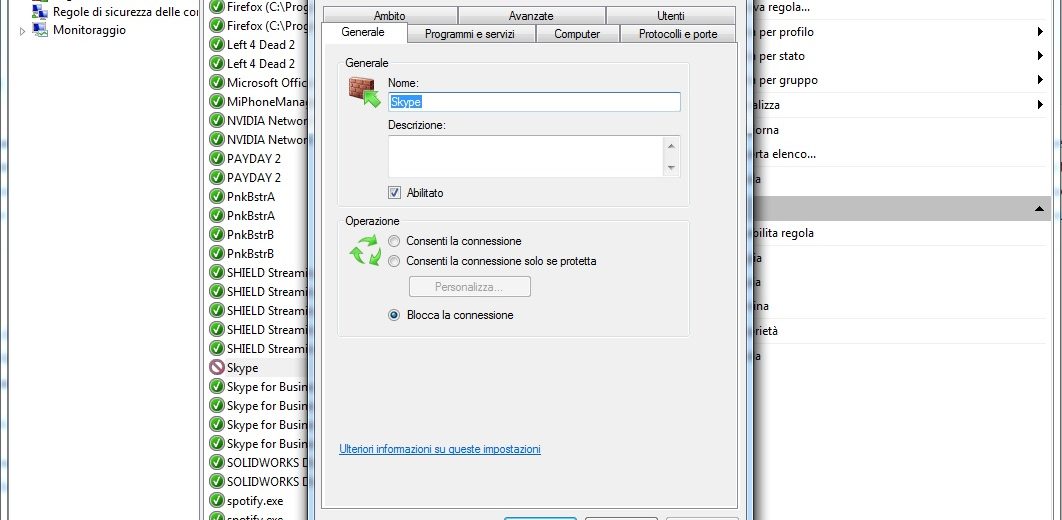
Task: Click green check icon of lower PnkBstrB rule
Action: pos(217,253)
